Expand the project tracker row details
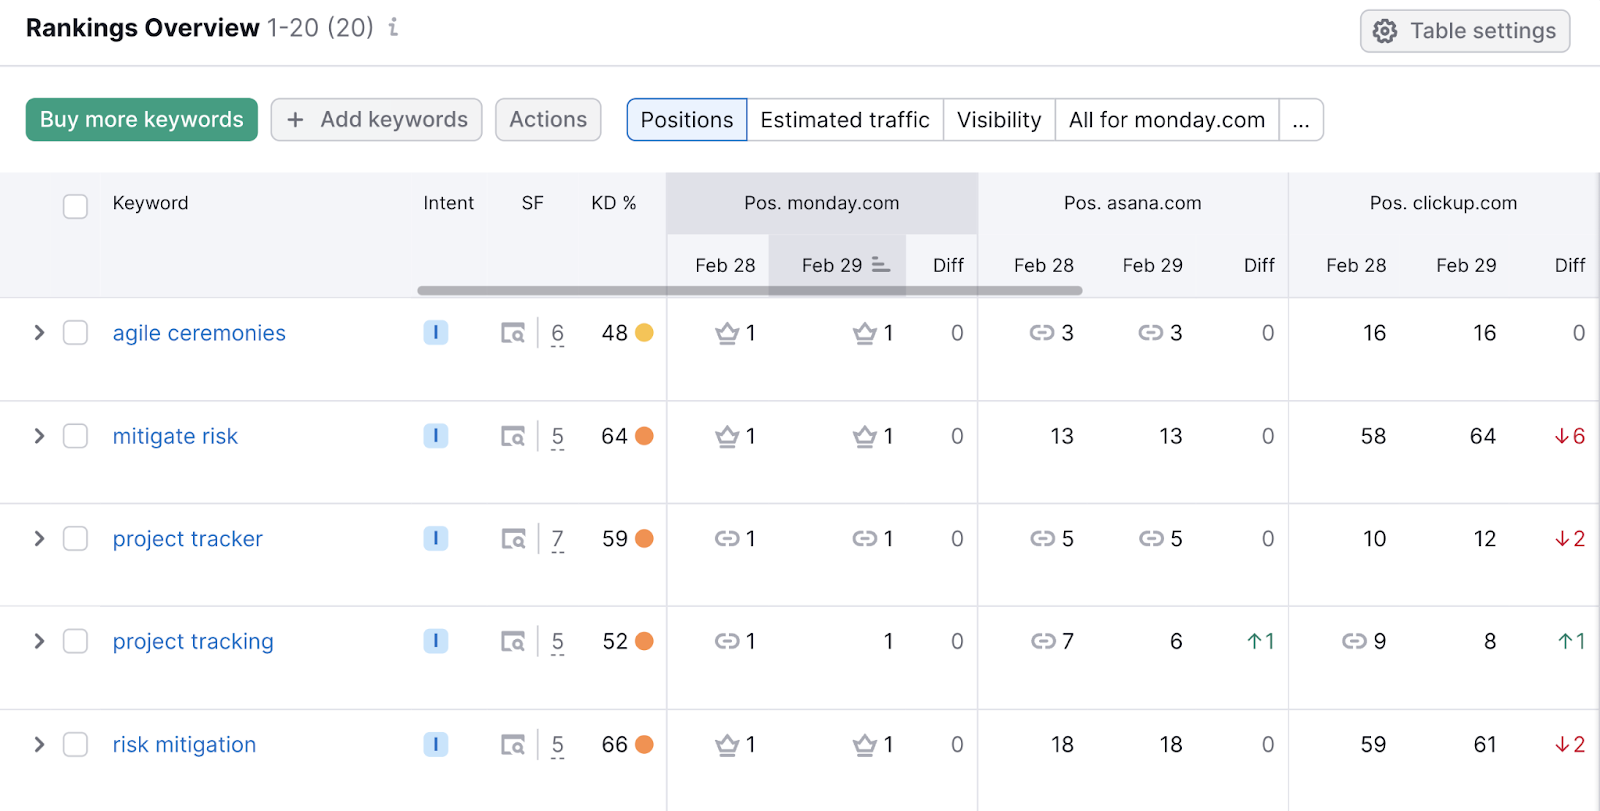 click(x=39, y=539)
